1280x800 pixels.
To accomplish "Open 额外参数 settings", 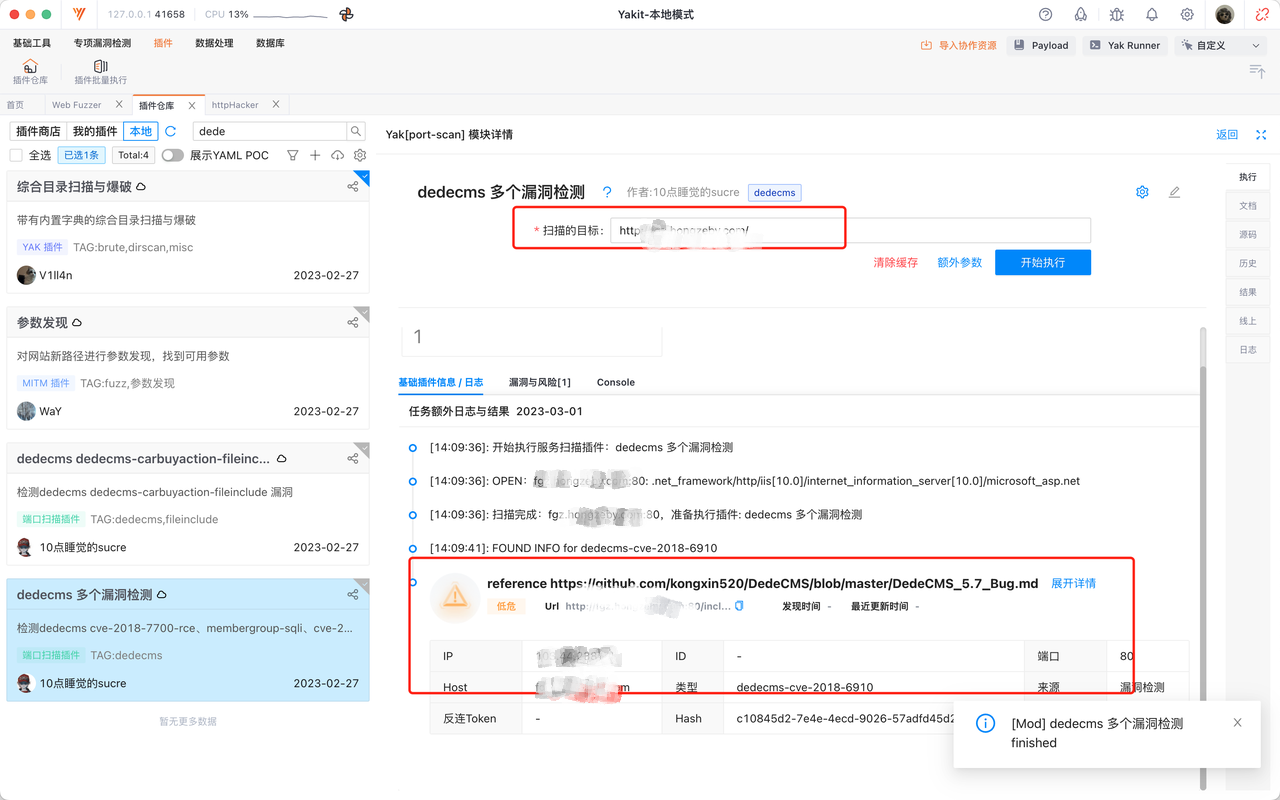I will (x=959, y=262).
